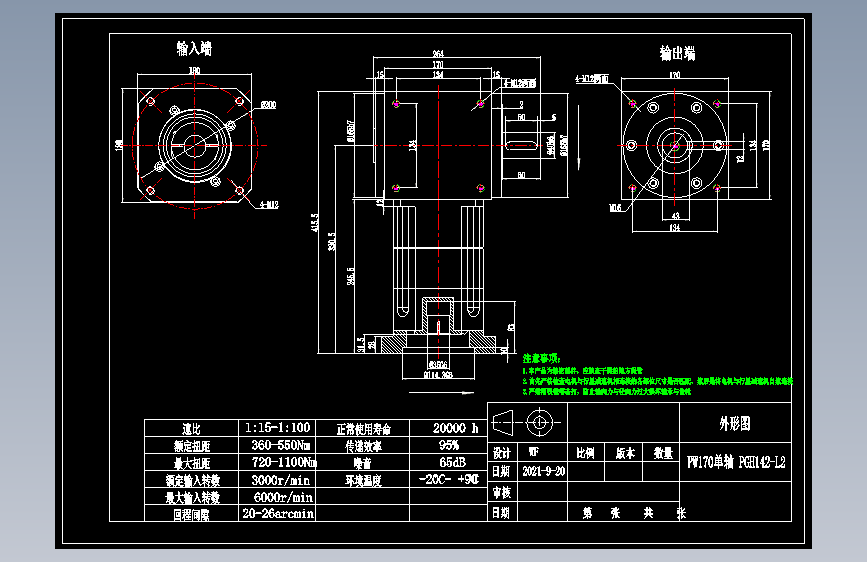Screen dimensions: 867x562
Task: Select the PW170单轴 PGH142-L2 model text
Action: (x=736, y=462)
